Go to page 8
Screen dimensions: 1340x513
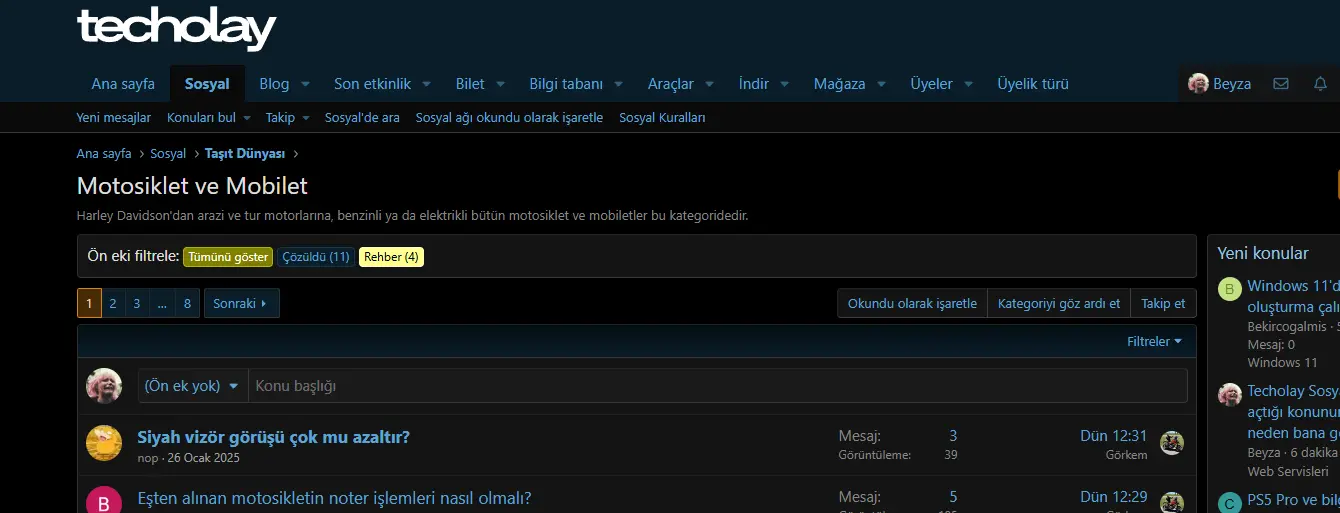point(187,303)
